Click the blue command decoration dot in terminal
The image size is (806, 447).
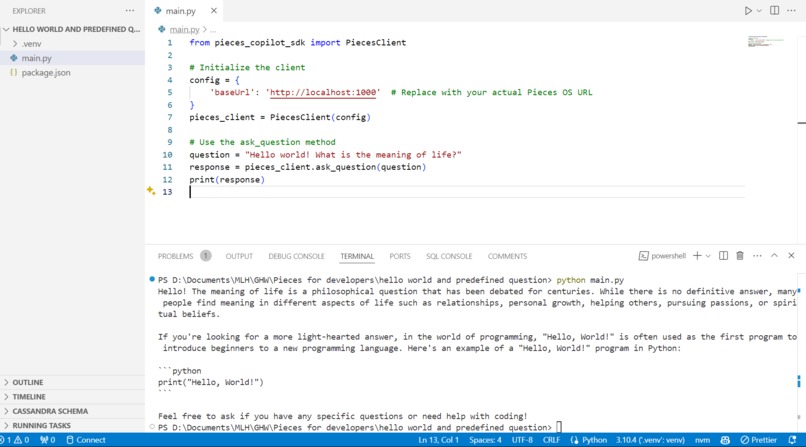point(152,280)
